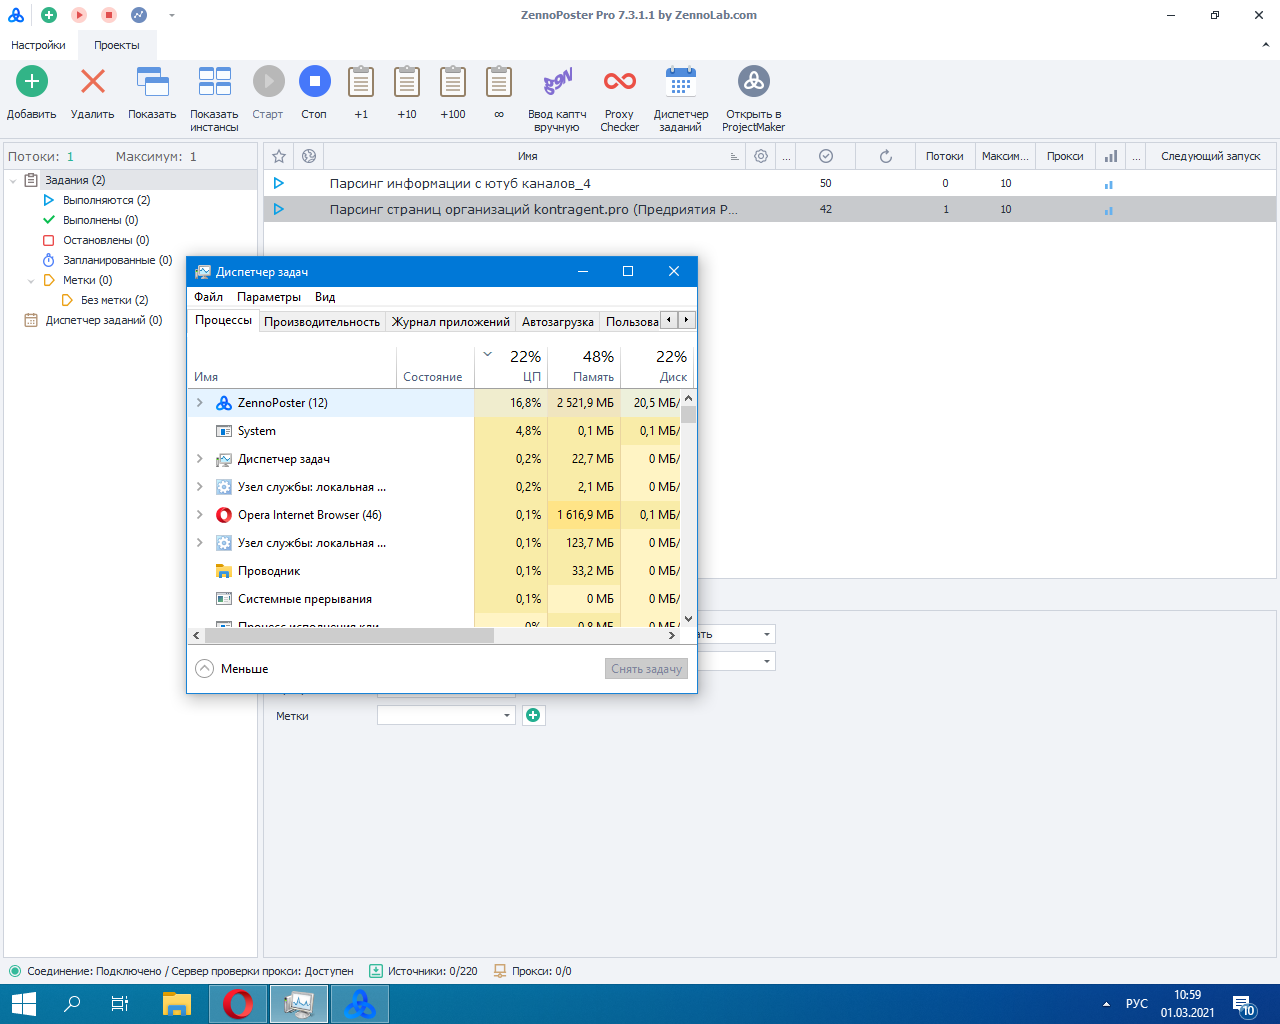The image size is (1280, 1024).
Task: Switch to Проекты ribbon tab
Action: [x=117, y=45]
